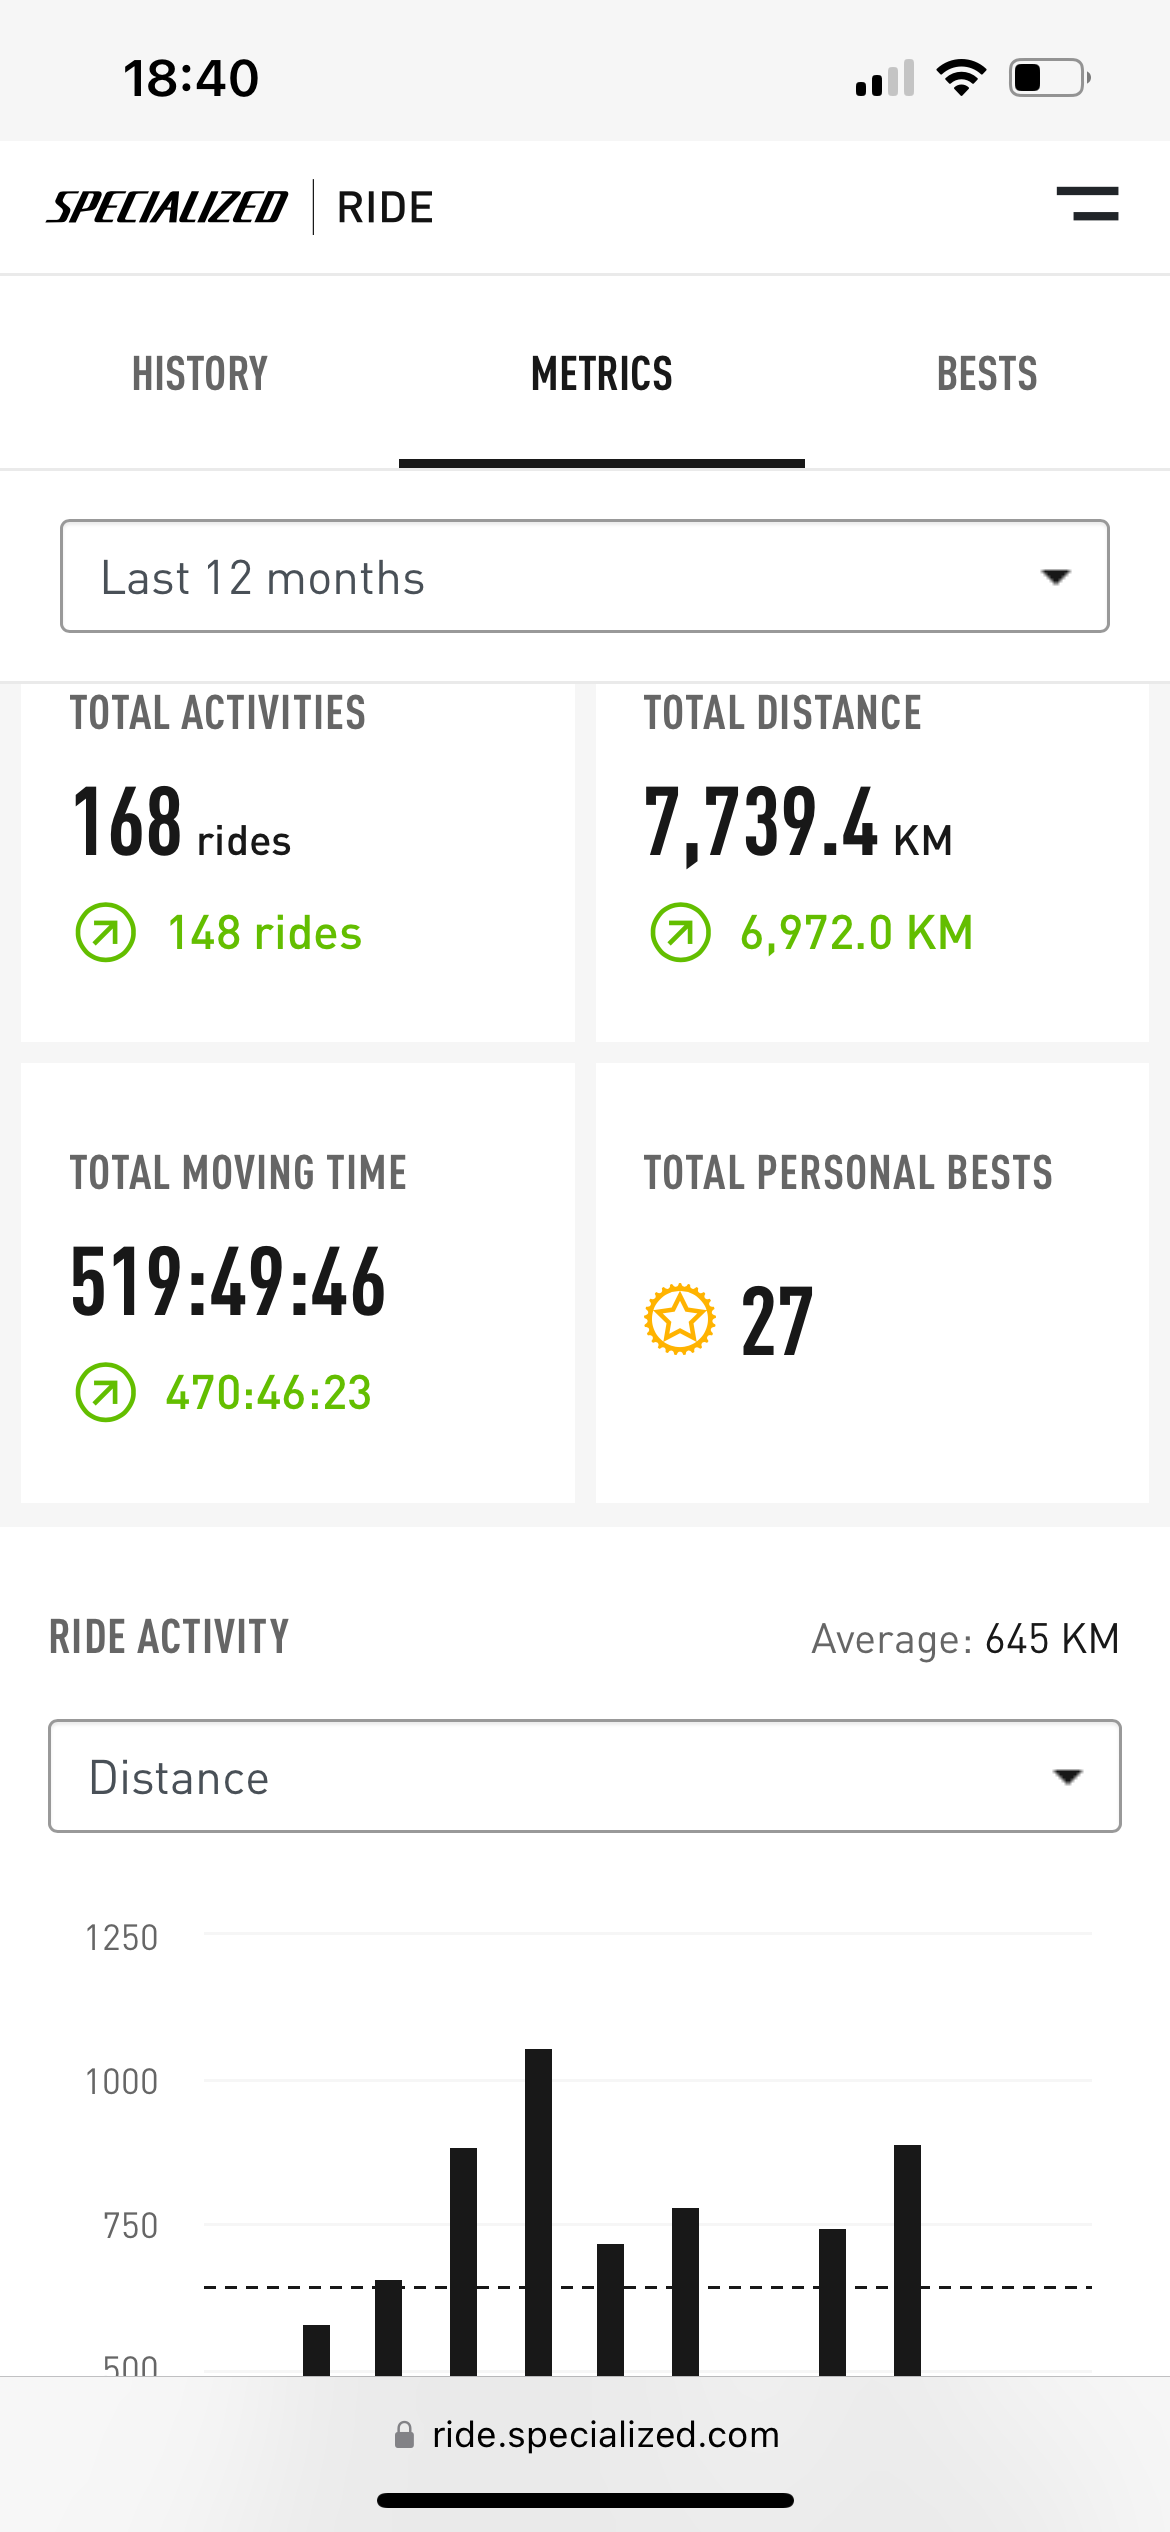Image resolution: width=1170 pixels, height=2532 pixels.
Task: Click the green arrow beside 148 rides
Action: click(106, 932)
